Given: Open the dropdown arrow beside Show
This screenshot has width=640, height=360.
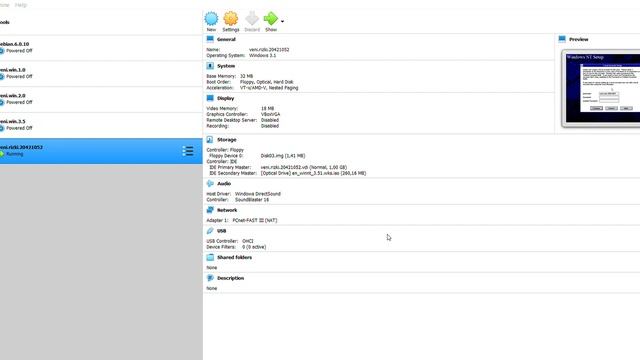Looking at the screenshot, I should pyautogui.click(x=282, y=21).
